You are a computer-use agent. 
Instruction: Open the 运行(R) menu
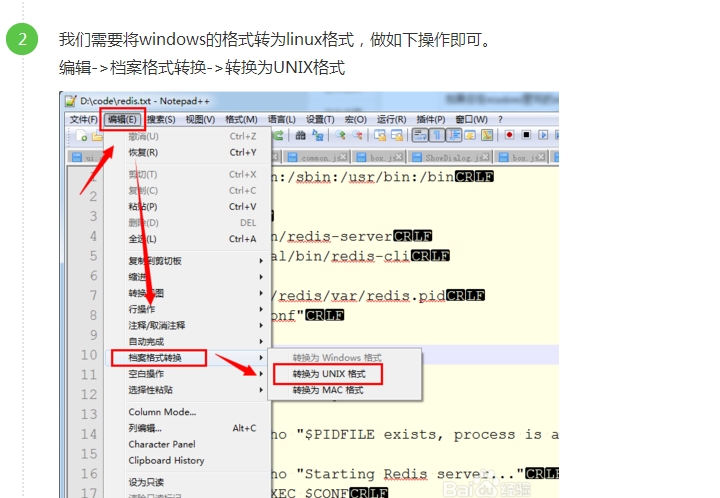[x=391, y=119]
